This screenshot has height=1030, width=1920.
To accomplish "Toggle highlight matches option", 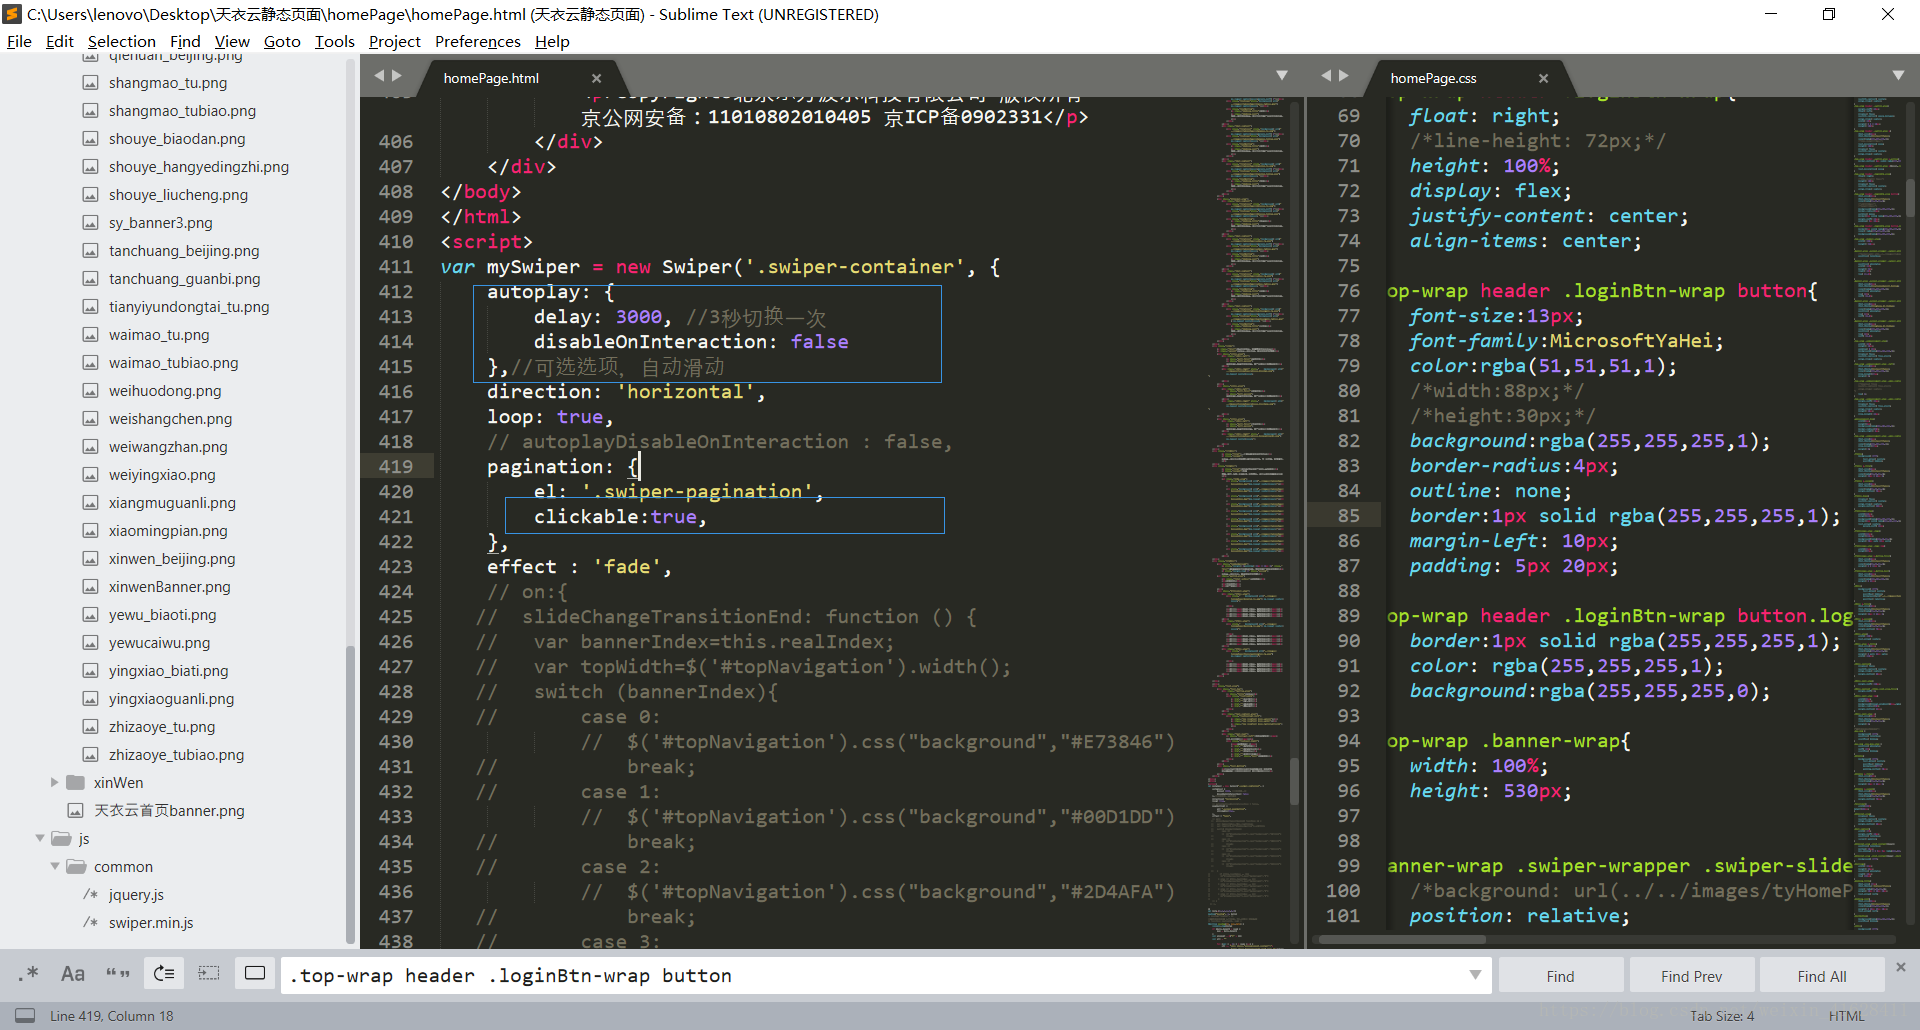I will point(255,974).
